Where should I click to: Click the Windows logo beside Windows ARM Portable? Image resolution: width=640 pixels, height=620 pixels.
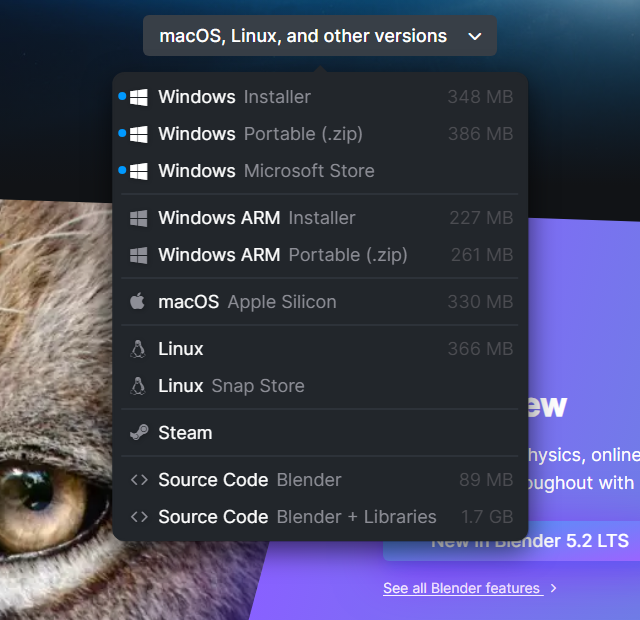[138, 255]
